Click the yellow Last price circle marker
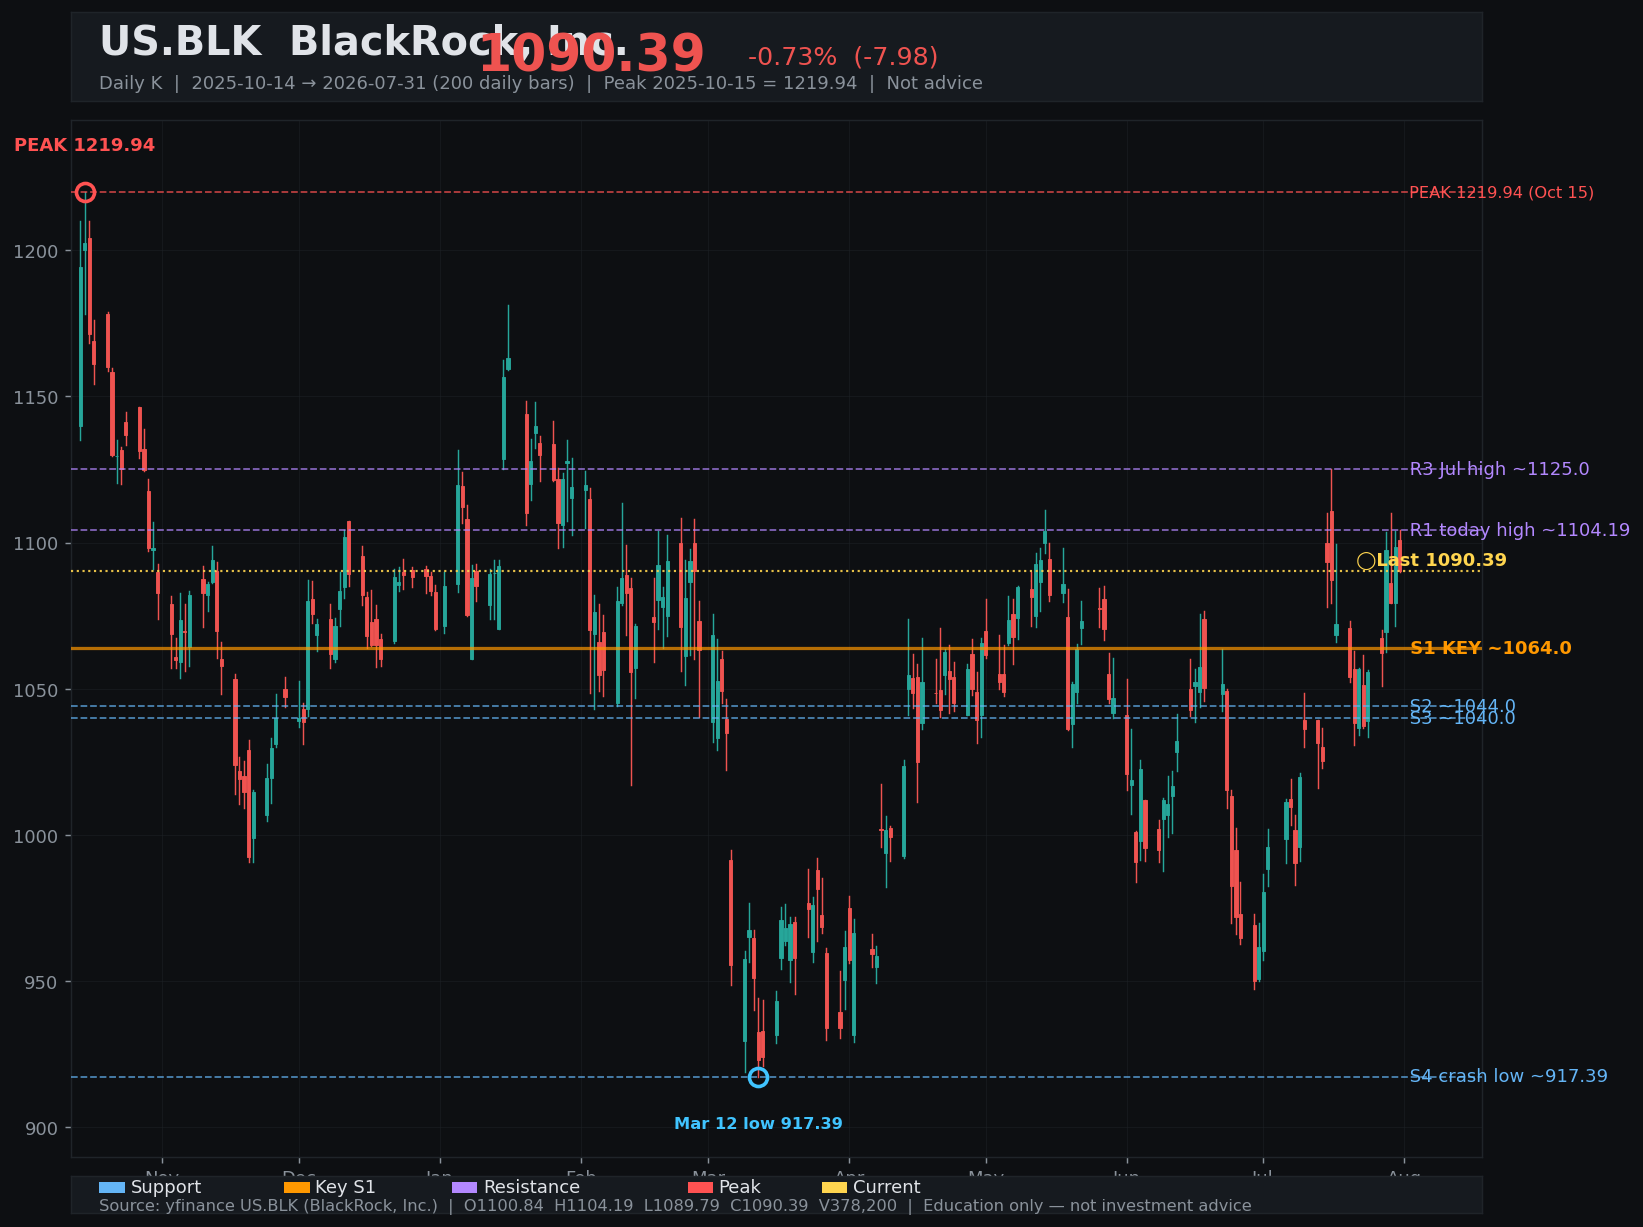This screenshot has height=1227, width=1643. [1366, 561]
